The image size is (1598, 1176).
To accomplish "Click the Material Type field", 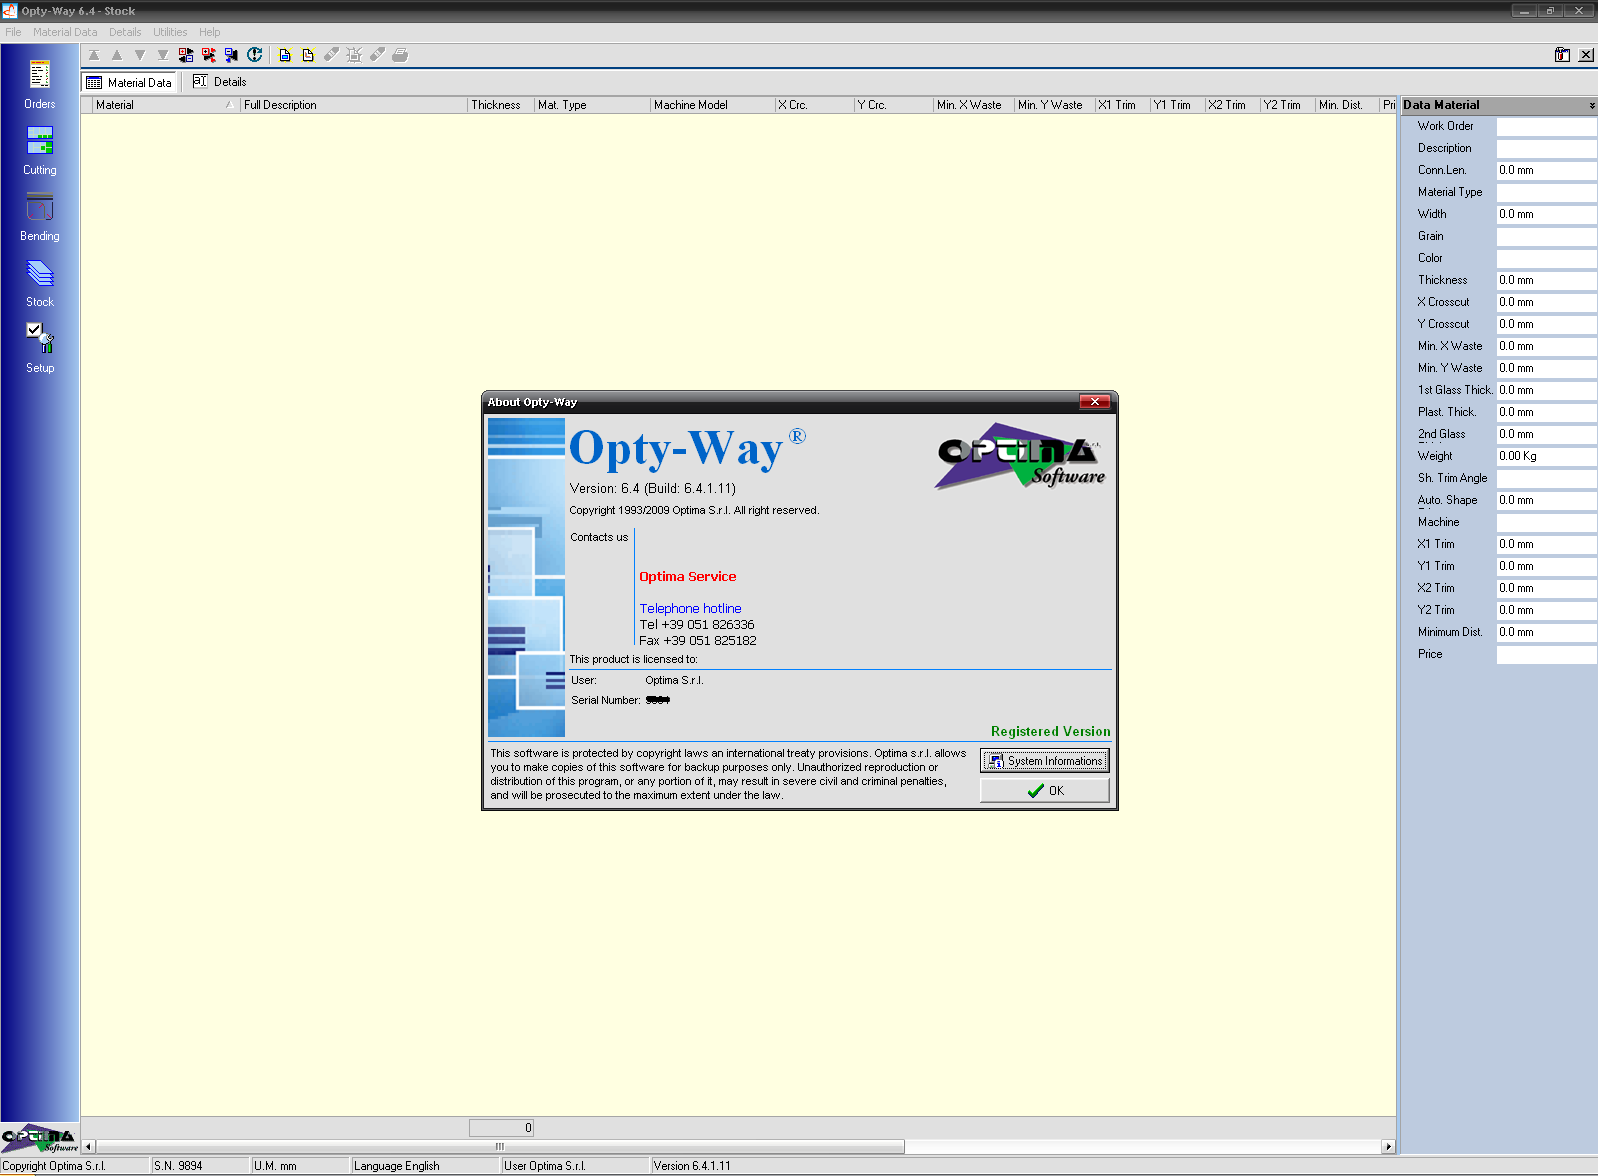I will click(x=1546, y=193).
